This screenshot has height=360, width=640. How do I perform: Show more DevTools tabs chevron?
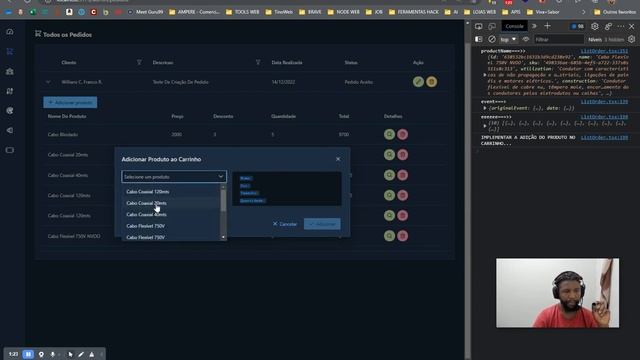pos(534,26)
